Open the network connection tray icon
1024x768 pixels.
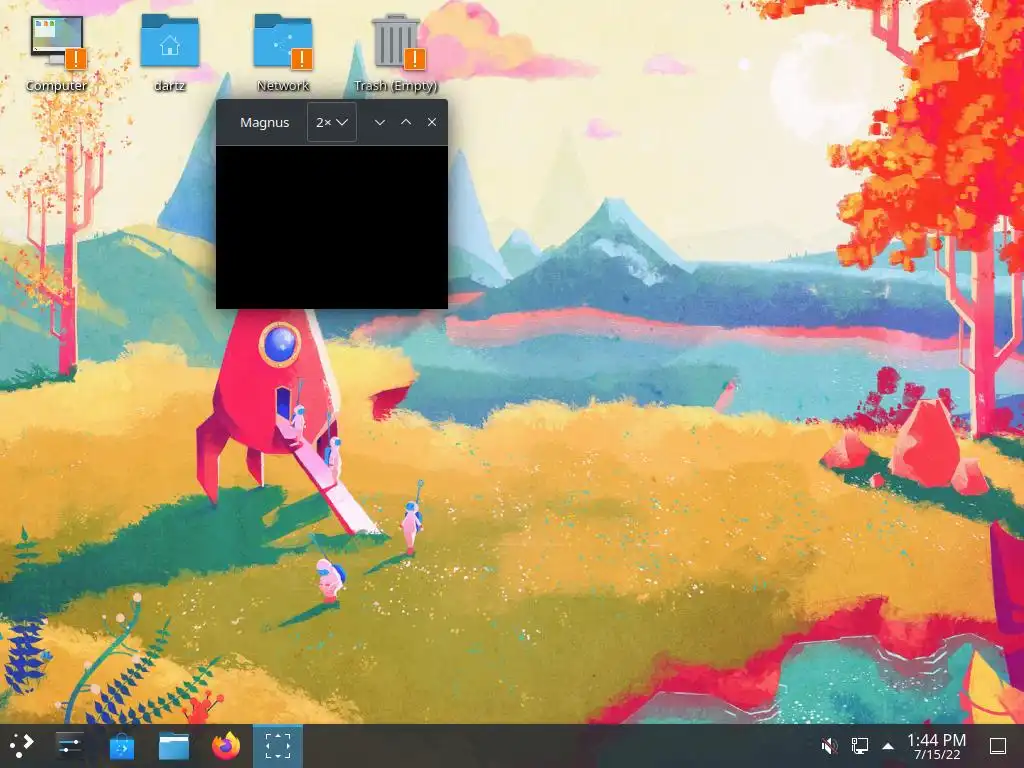point(859,746)
